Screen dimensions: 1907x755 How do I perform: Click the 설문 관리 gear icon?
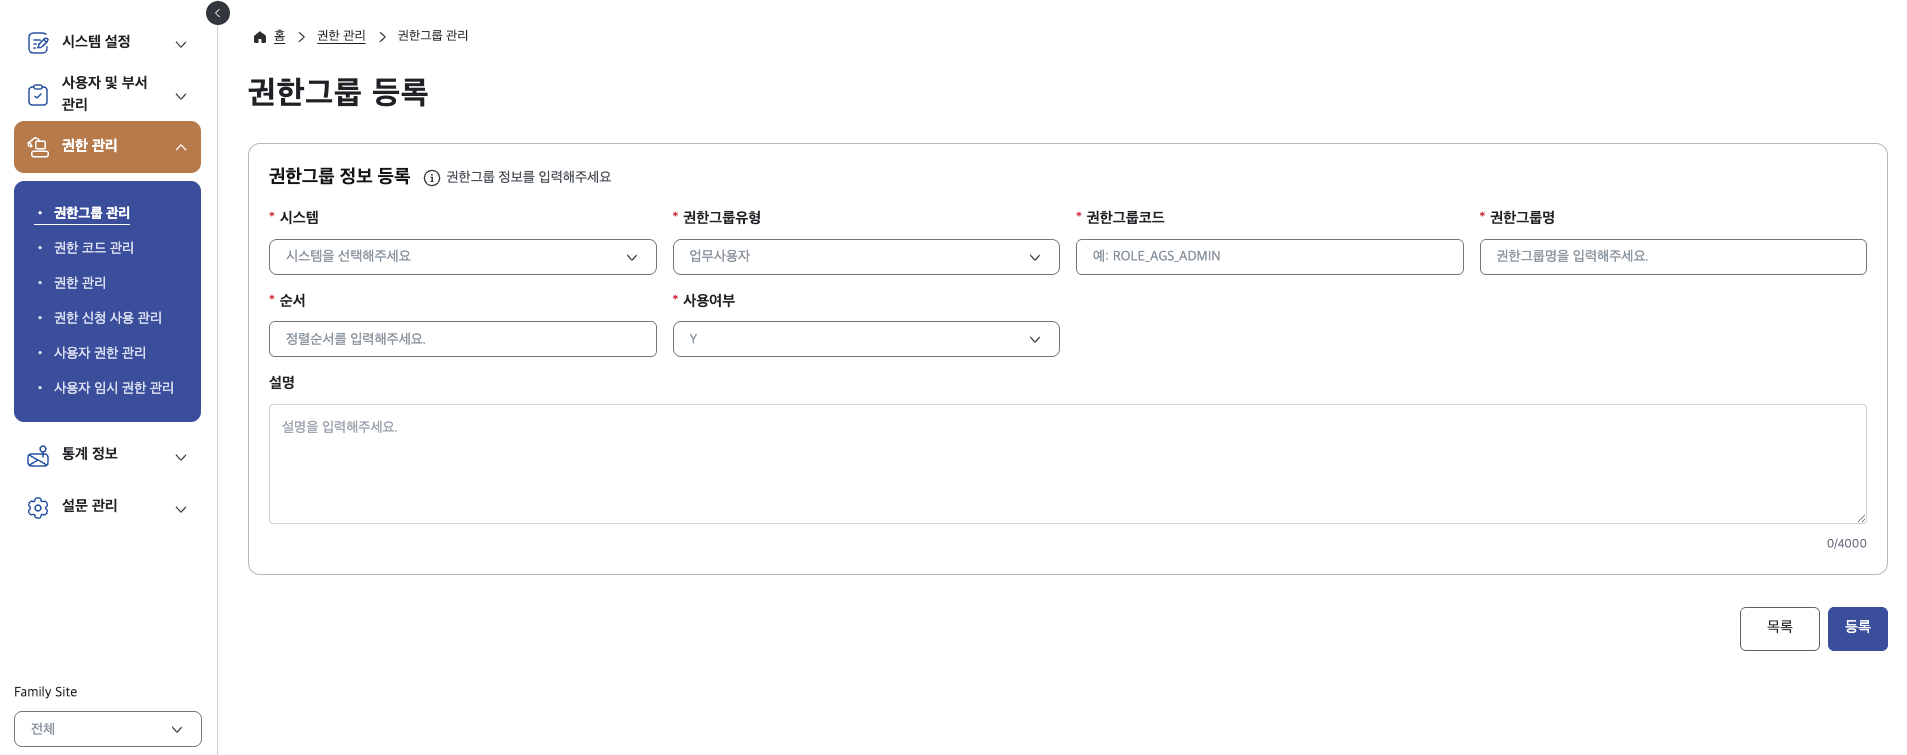[38, 508]
